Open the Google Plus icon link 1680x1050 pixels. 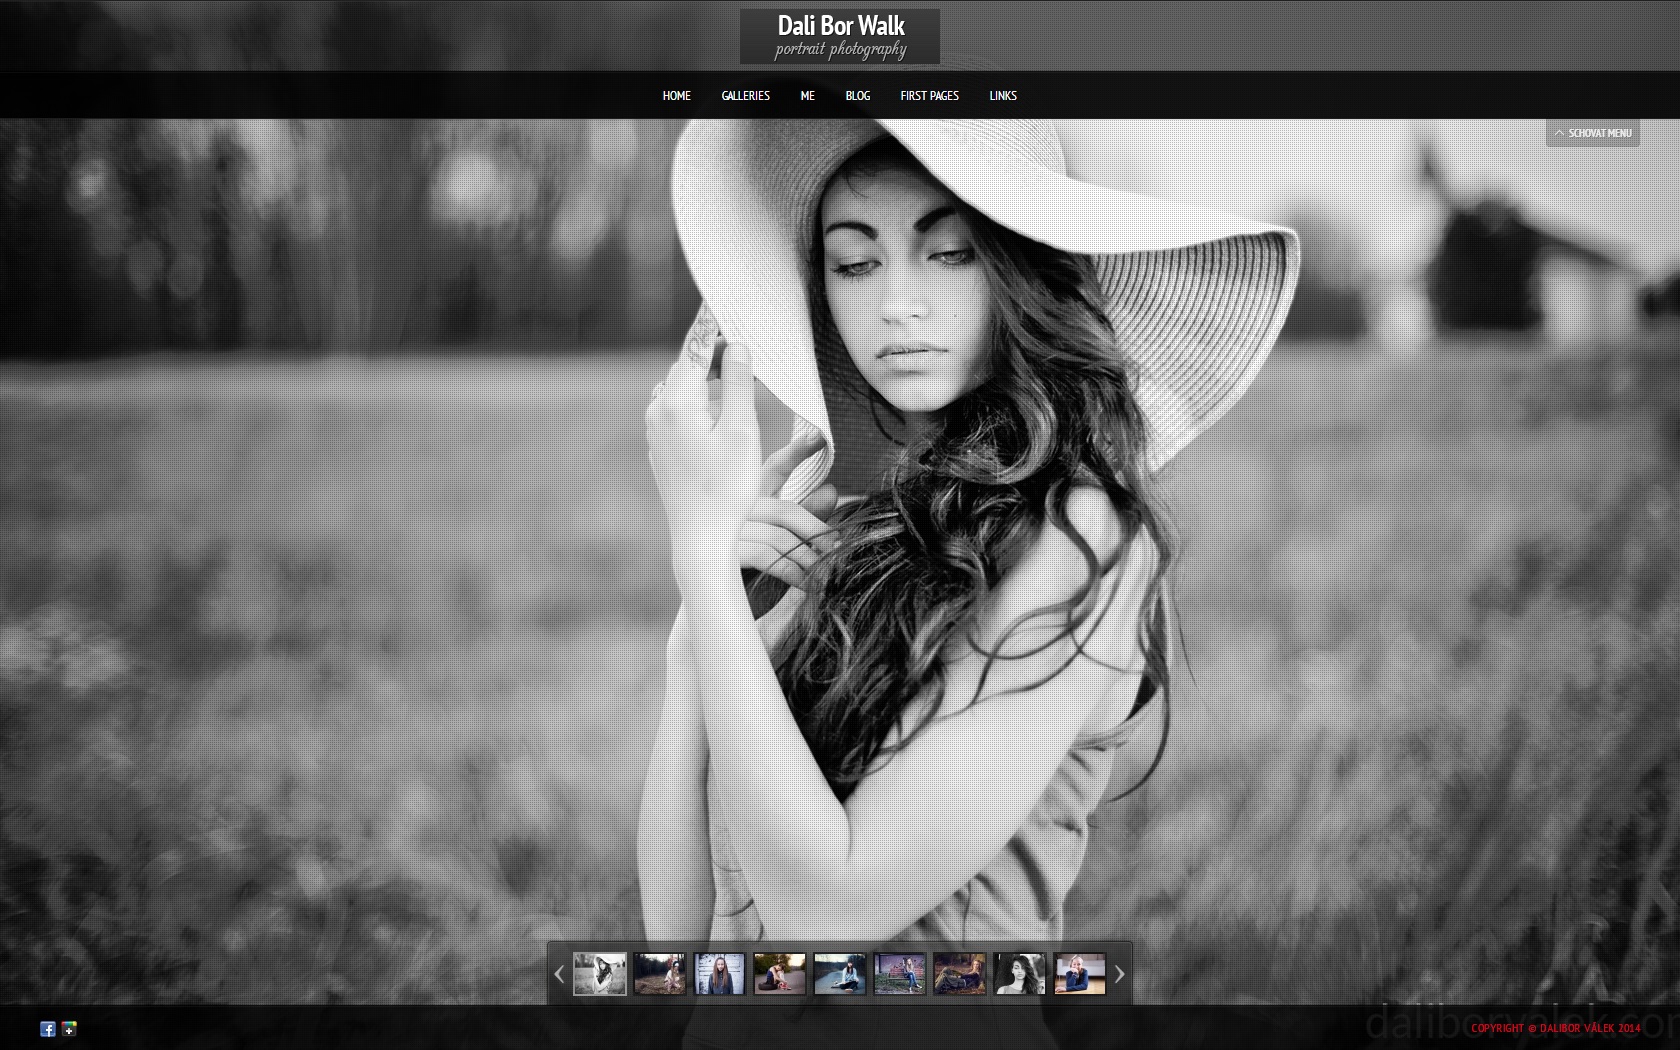coord(69,1029)
